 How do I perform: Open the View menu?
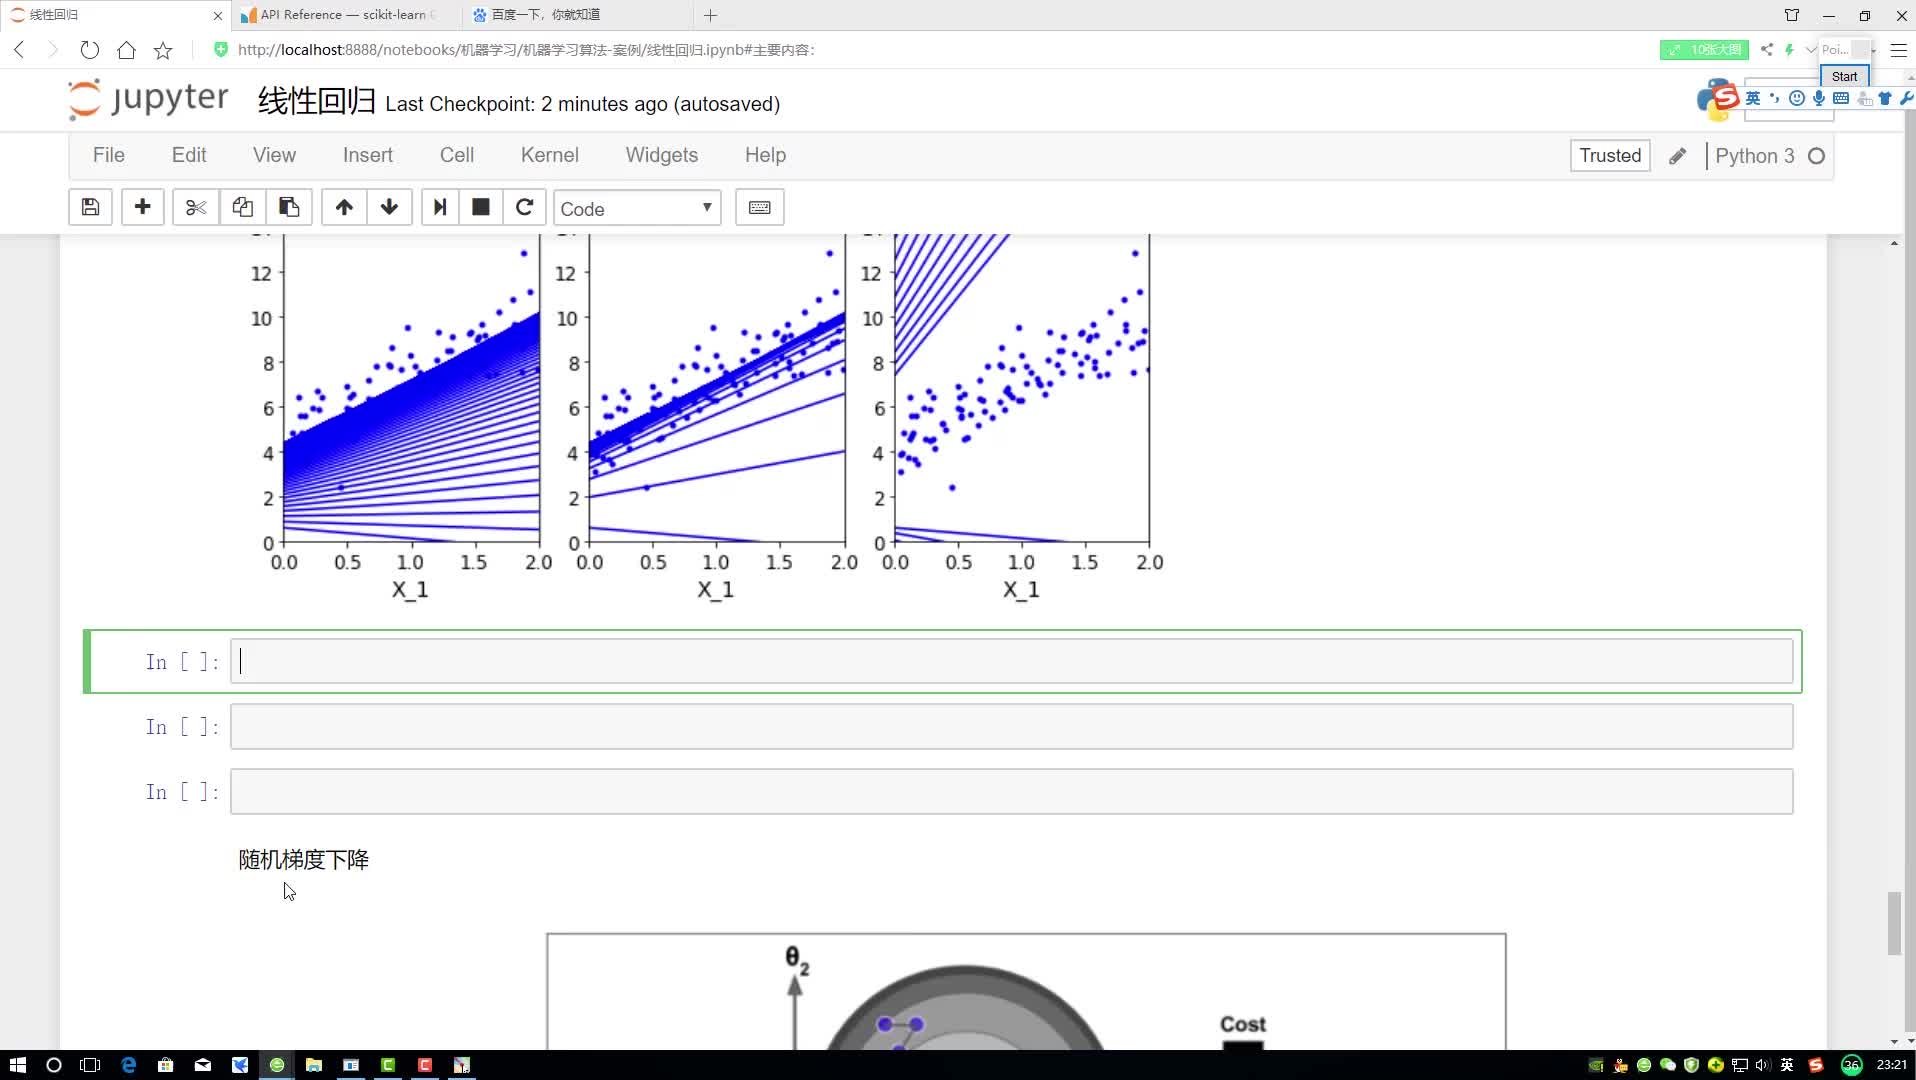click(274, 155)
